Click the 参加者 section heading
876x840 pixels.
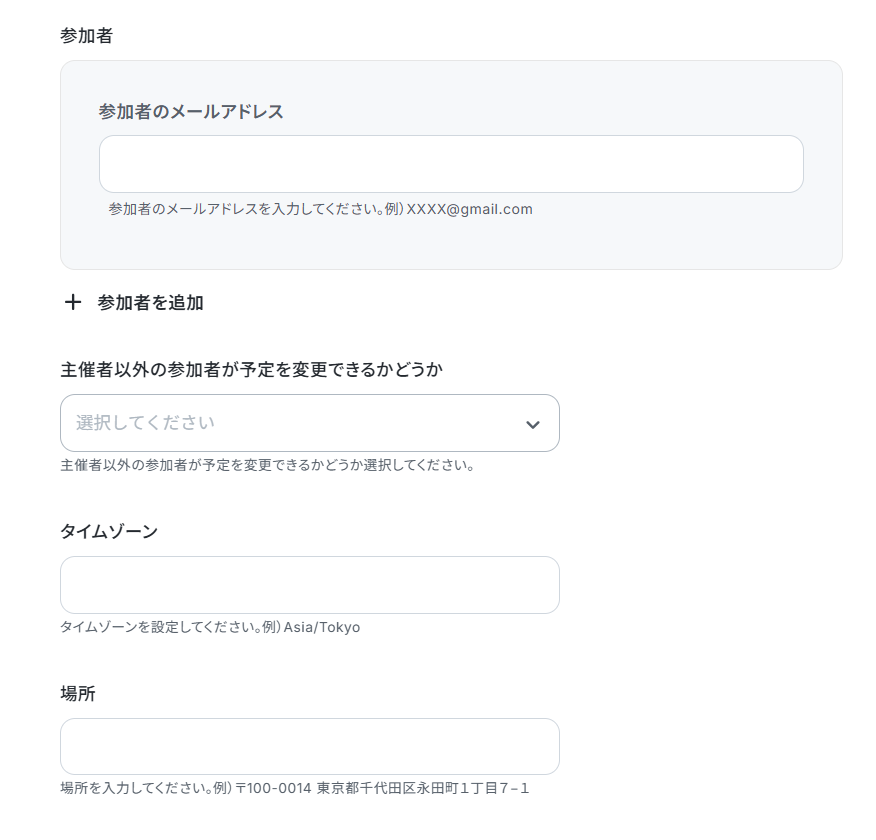(87, 36)
